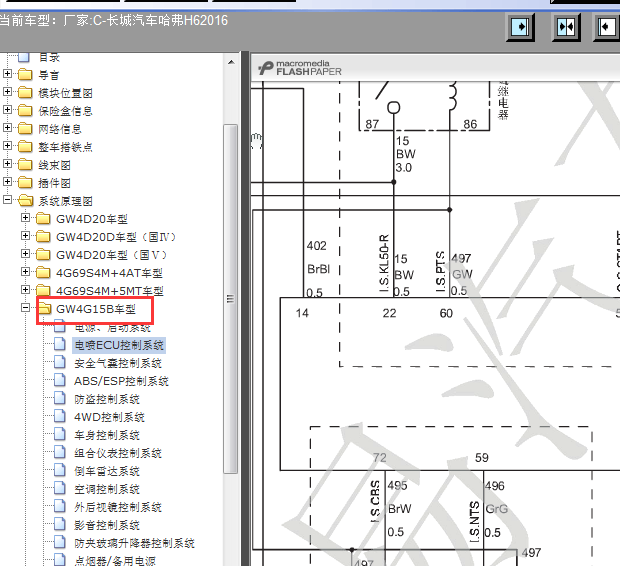Collapse the GW4G15B车型 node

click(25, 307)
